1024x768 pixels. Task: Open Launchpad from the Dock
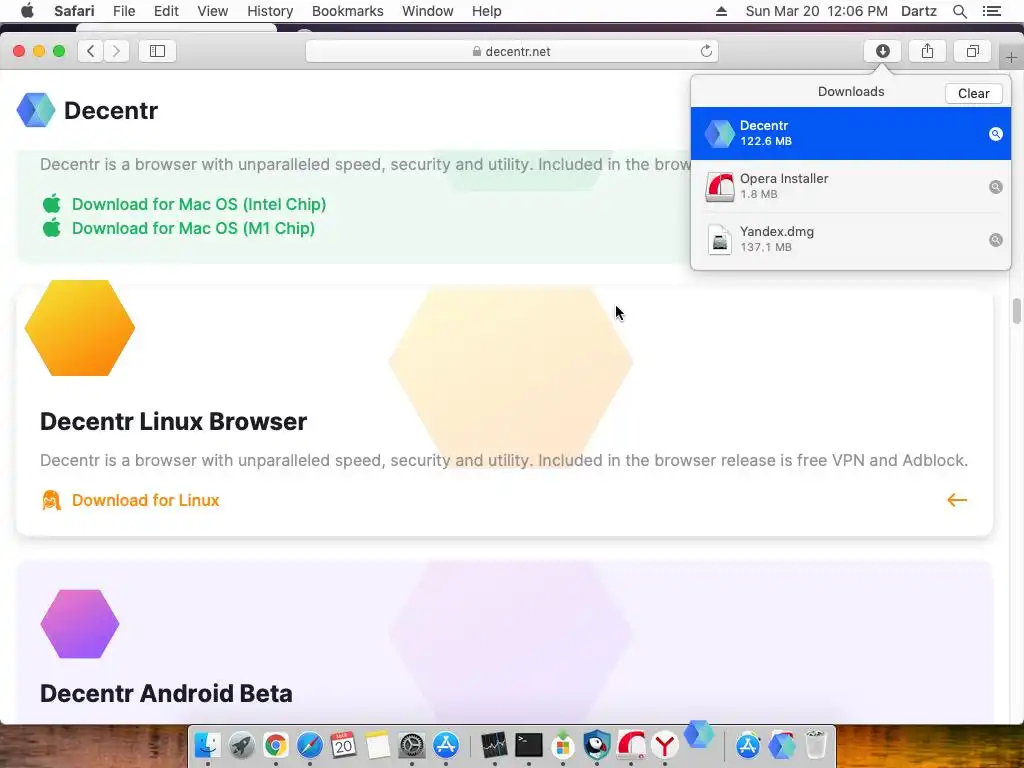pyautogui.click(x=242, y=745)
